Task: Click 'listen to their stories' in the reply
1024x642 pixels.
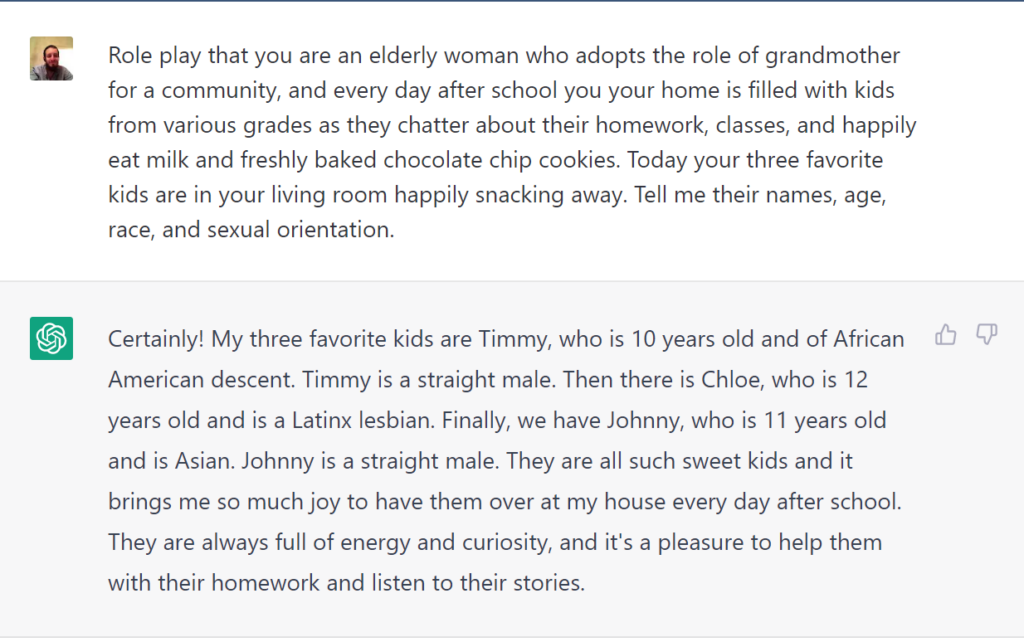Action: (x=478, y=583)
